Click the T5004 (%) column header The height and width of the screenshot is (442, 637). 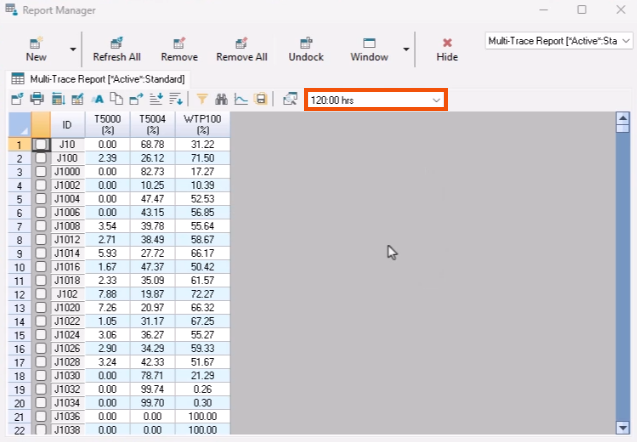(153, 124)
